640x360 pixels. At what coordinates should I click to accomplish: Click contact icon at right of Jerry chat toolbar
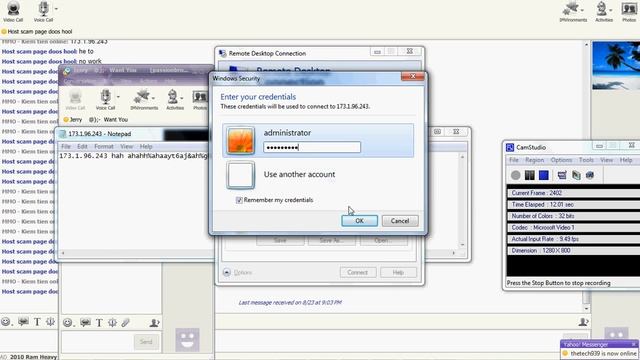pos(154,323)
